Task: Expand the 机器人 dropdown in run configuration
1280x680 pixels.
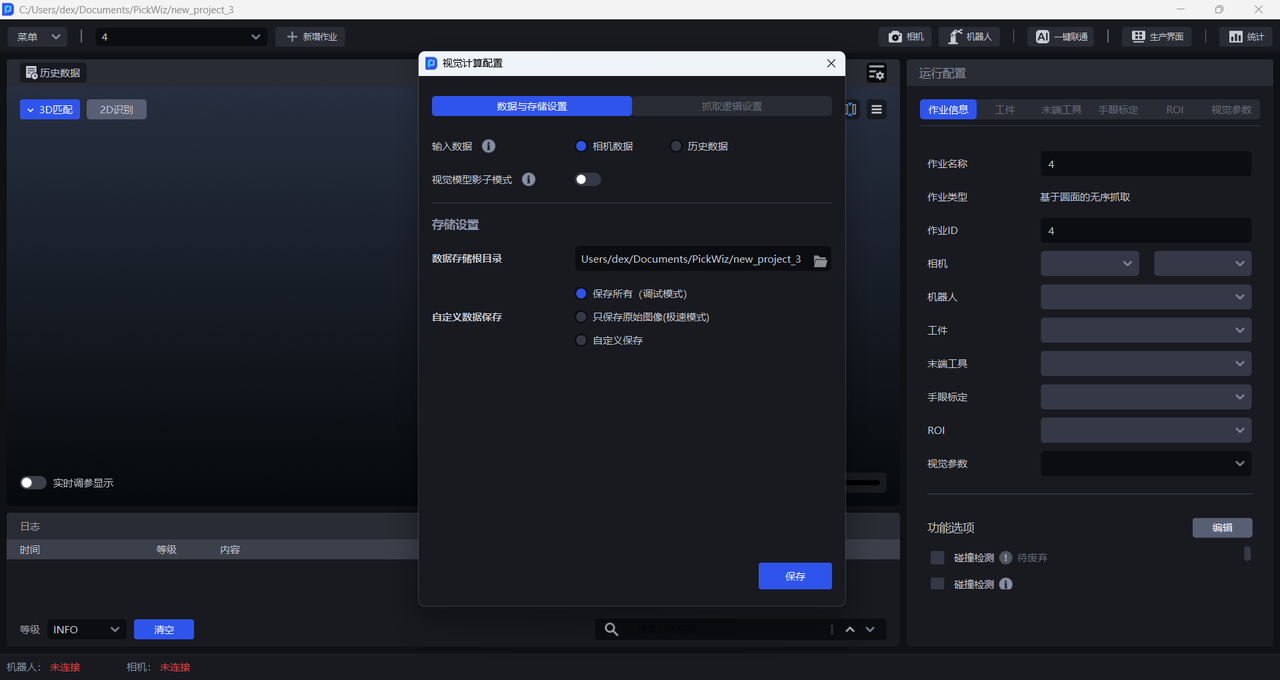Action: coord(1145,297)
